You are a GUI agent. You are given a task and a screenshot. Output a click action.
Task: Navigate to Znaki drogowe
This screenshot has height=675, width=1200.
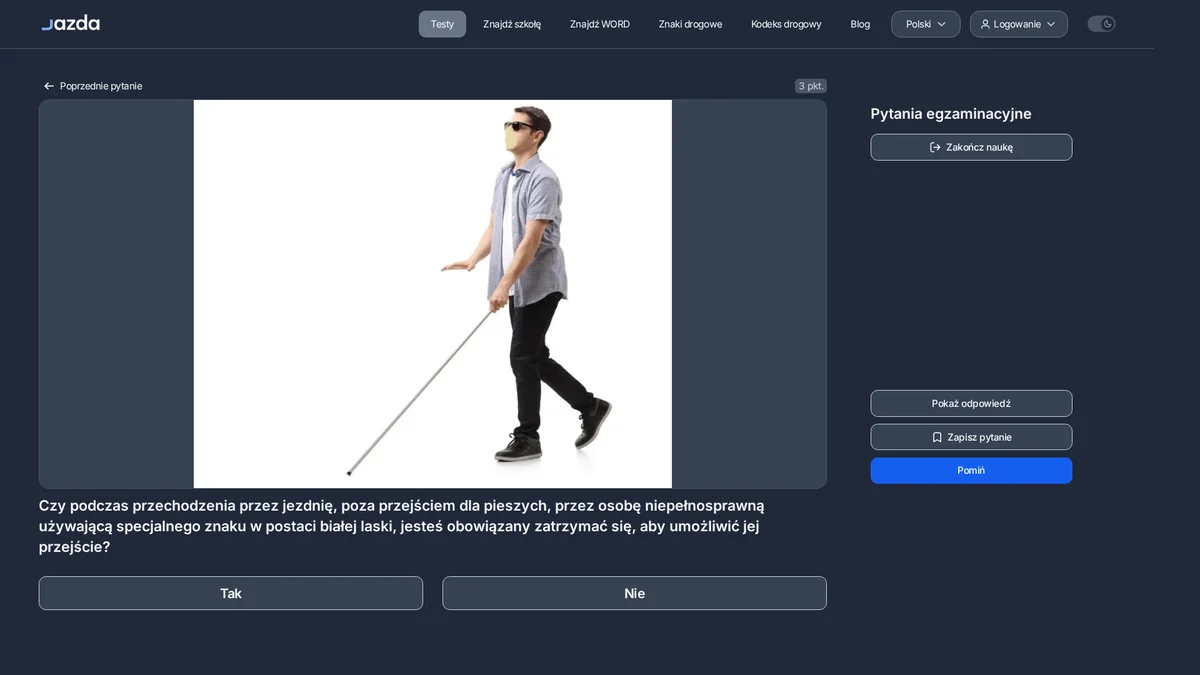690,24
